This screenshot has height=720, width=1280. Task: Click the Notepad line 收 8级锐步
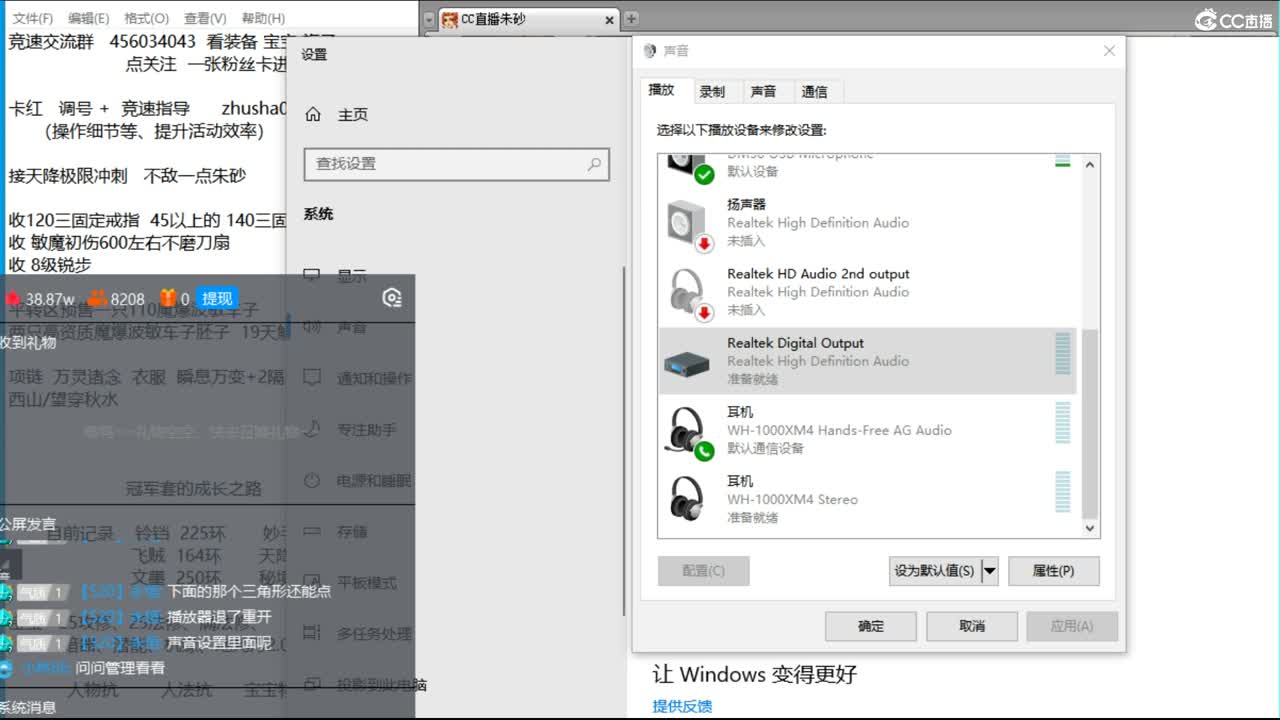point(49,265)
